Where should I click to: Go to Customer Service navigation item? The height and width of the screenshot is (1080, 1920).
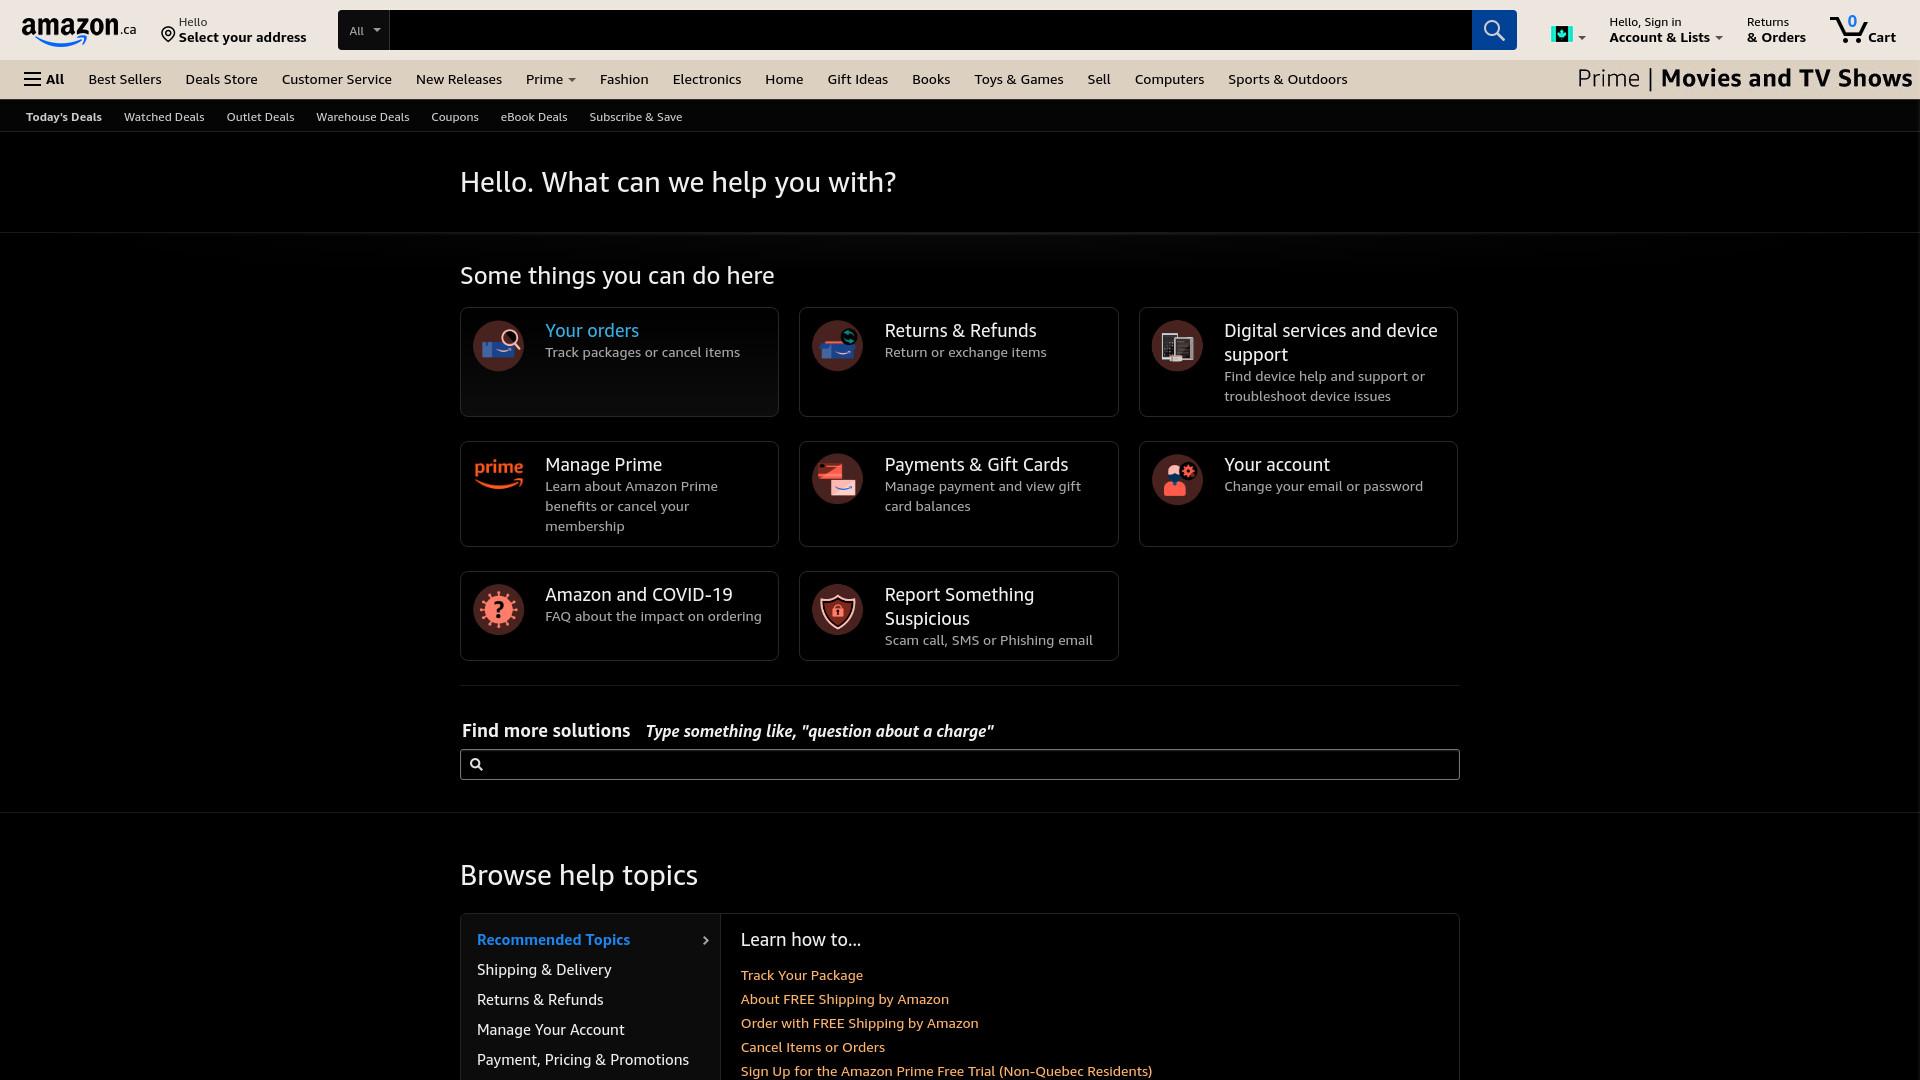click(337, 79)
